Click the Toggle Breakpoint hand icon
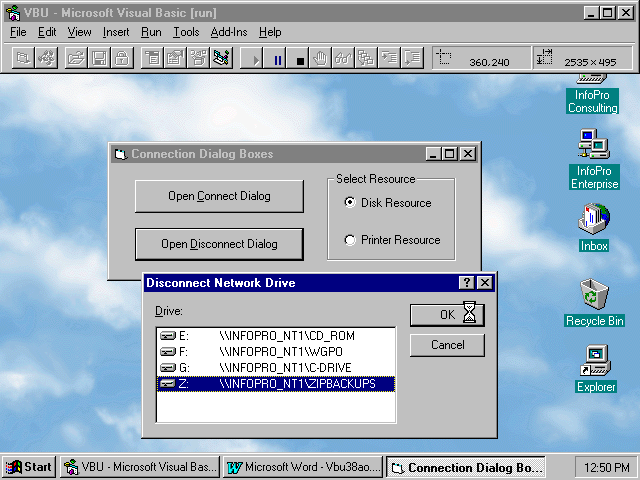Viewport: 640px width, 480px height. coord(320,59)
